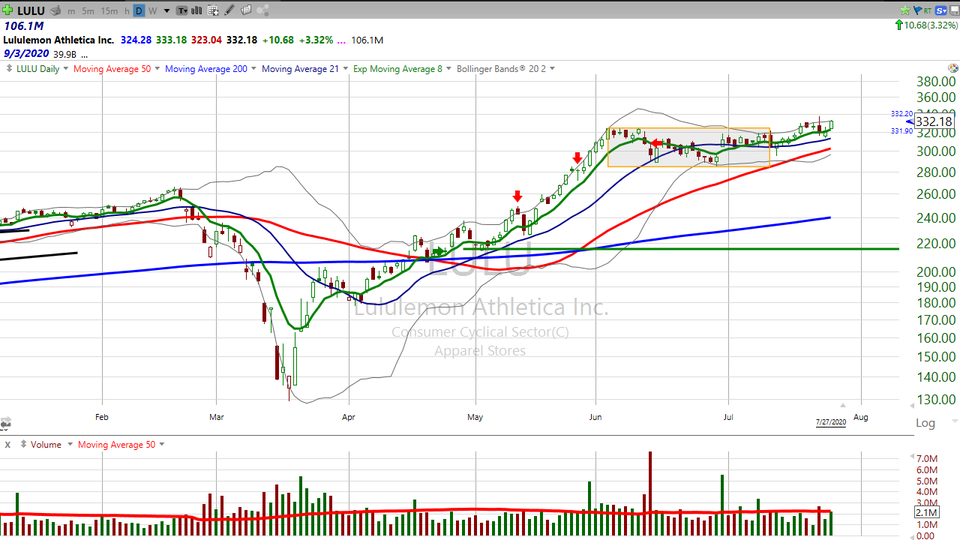Click the save disk icon at top right
Image resolution: width=960 pixels, height=540 pixels.
click(x=954, y=10)
